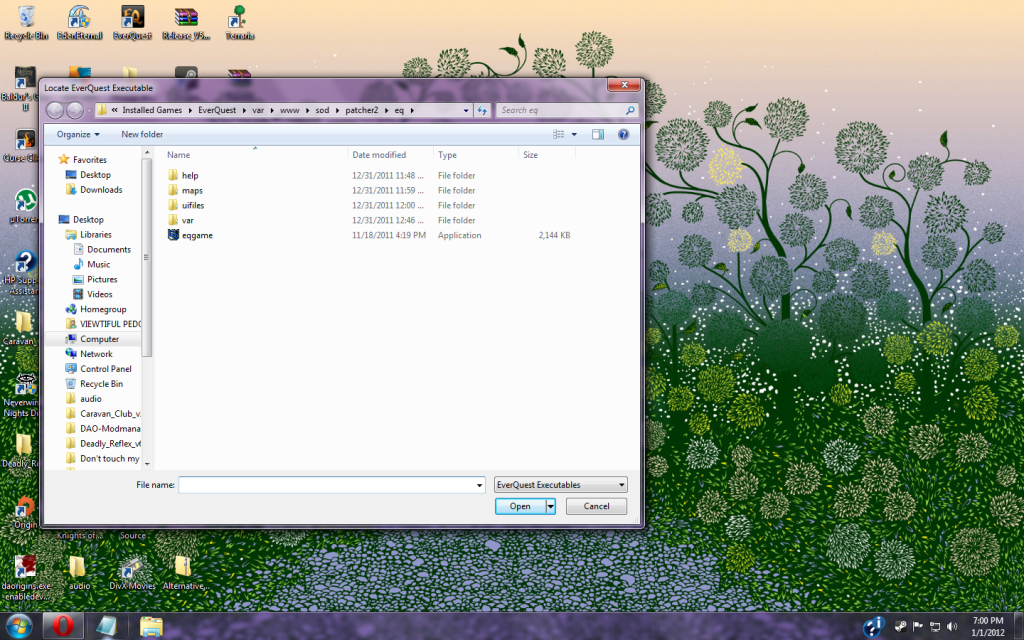
Task: Select the uifiles folder
Action: click(x=193, y=205)
